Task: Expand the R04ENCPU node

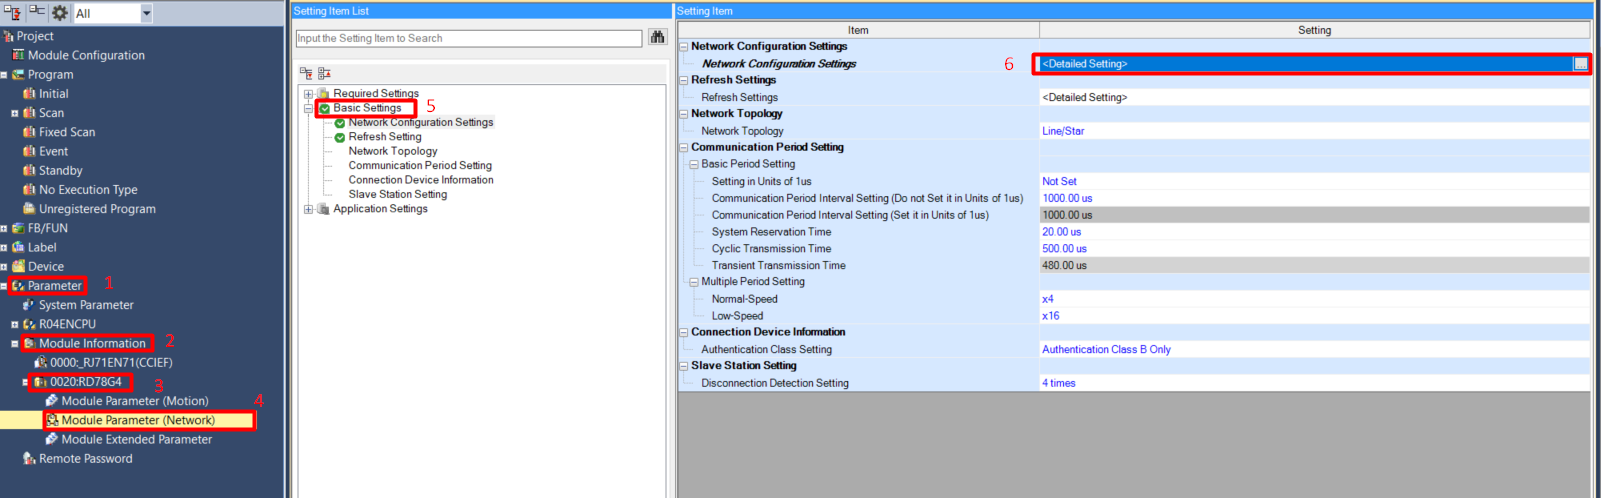Action: click(14, 324)
